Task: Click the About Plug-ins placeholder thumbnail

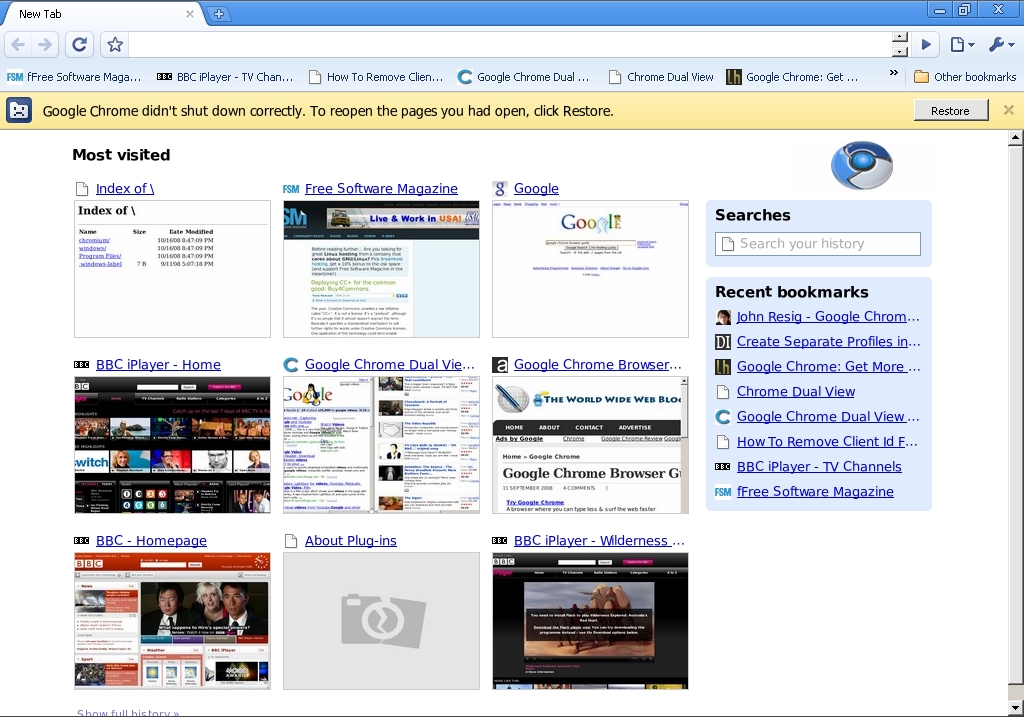Action: [381, 622]
